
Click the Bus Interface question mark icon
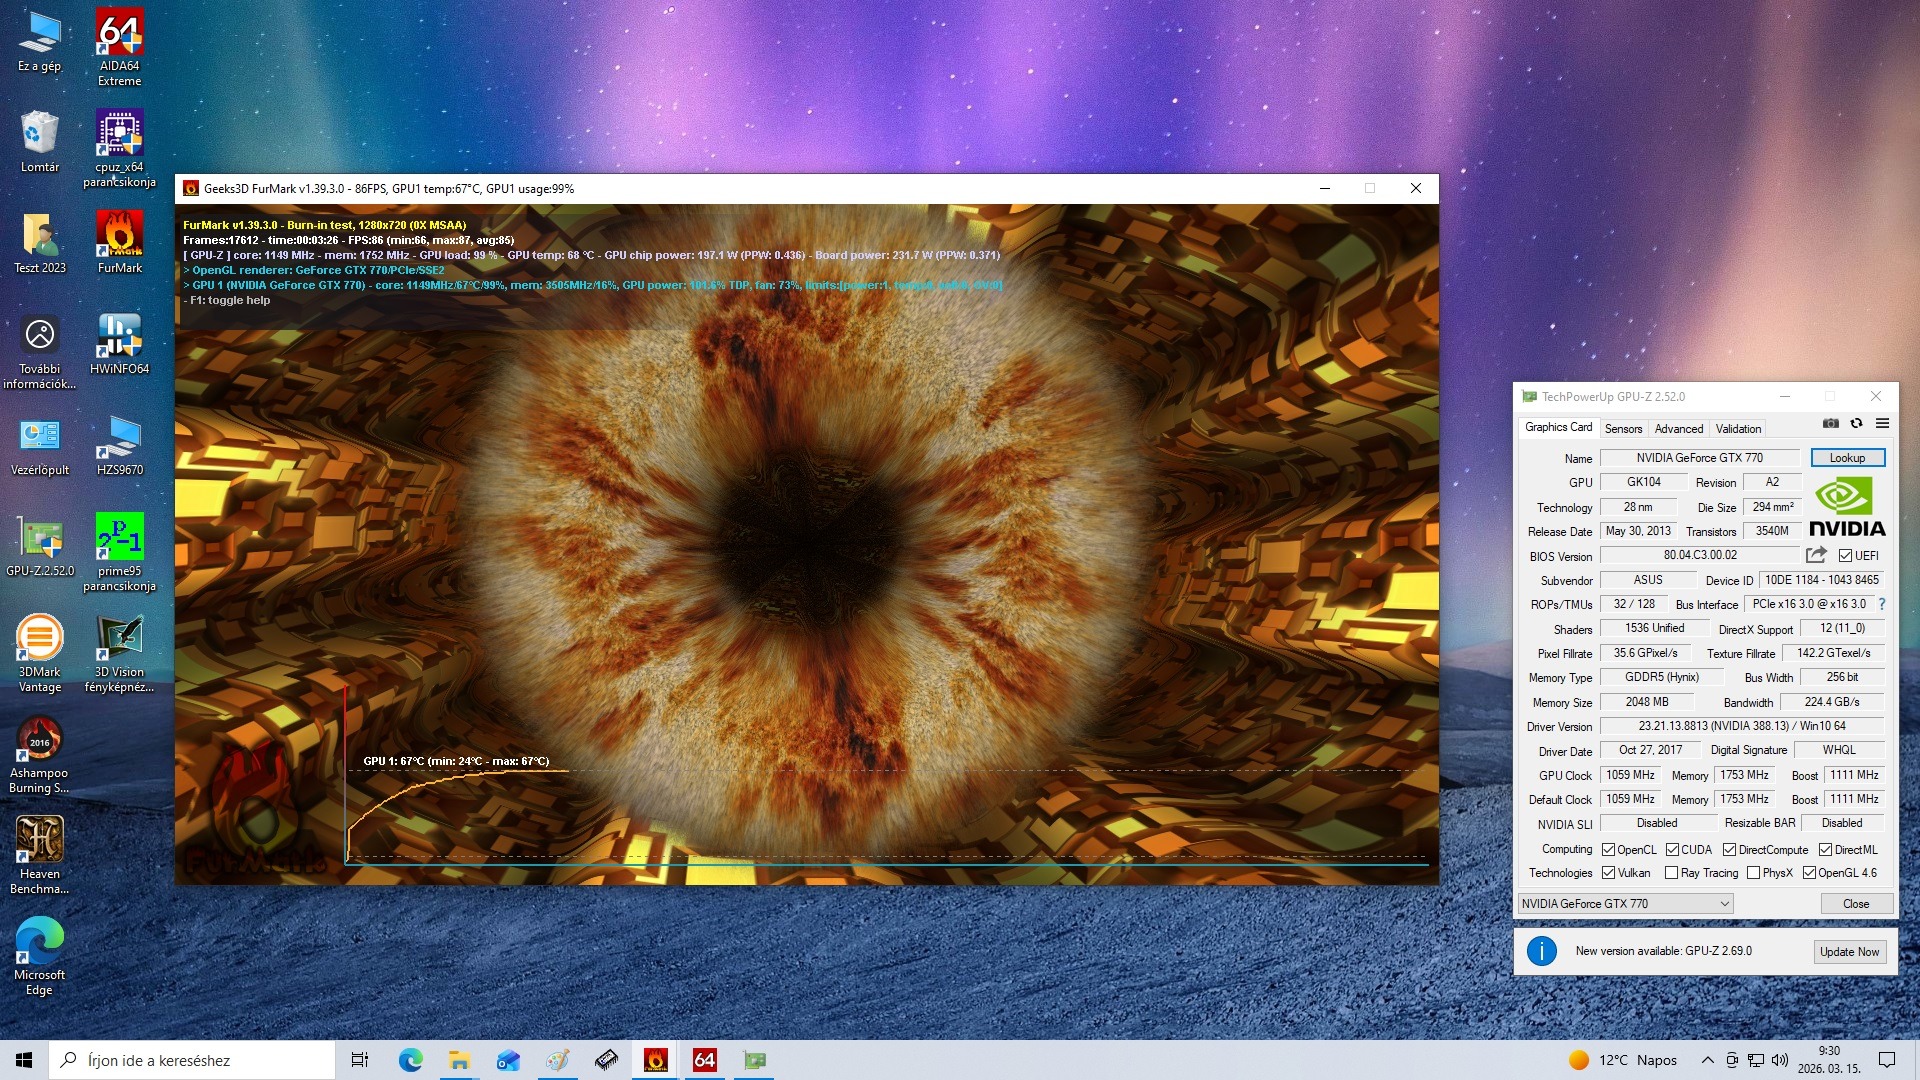point(1882,604)
